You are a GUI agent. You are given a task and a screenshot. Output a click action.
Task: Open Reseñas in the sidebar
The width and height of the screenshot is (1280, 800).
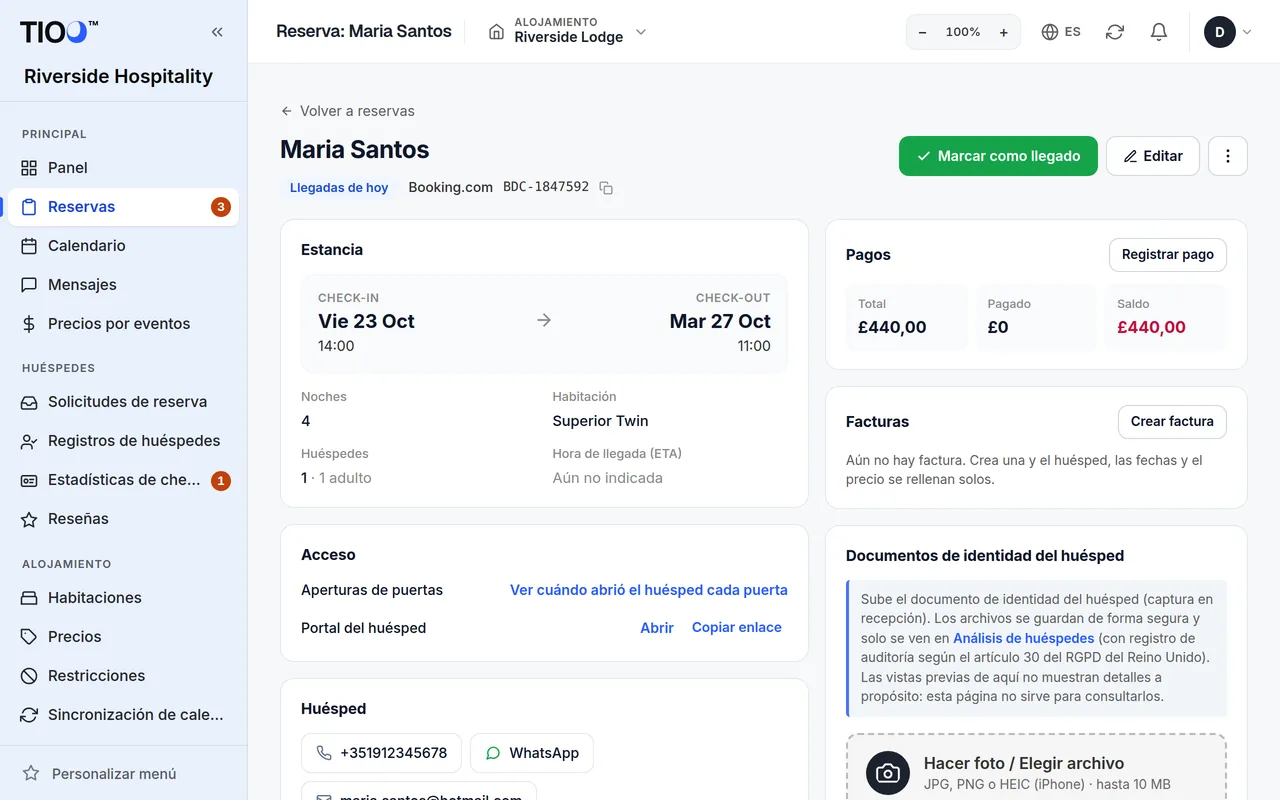123,519
